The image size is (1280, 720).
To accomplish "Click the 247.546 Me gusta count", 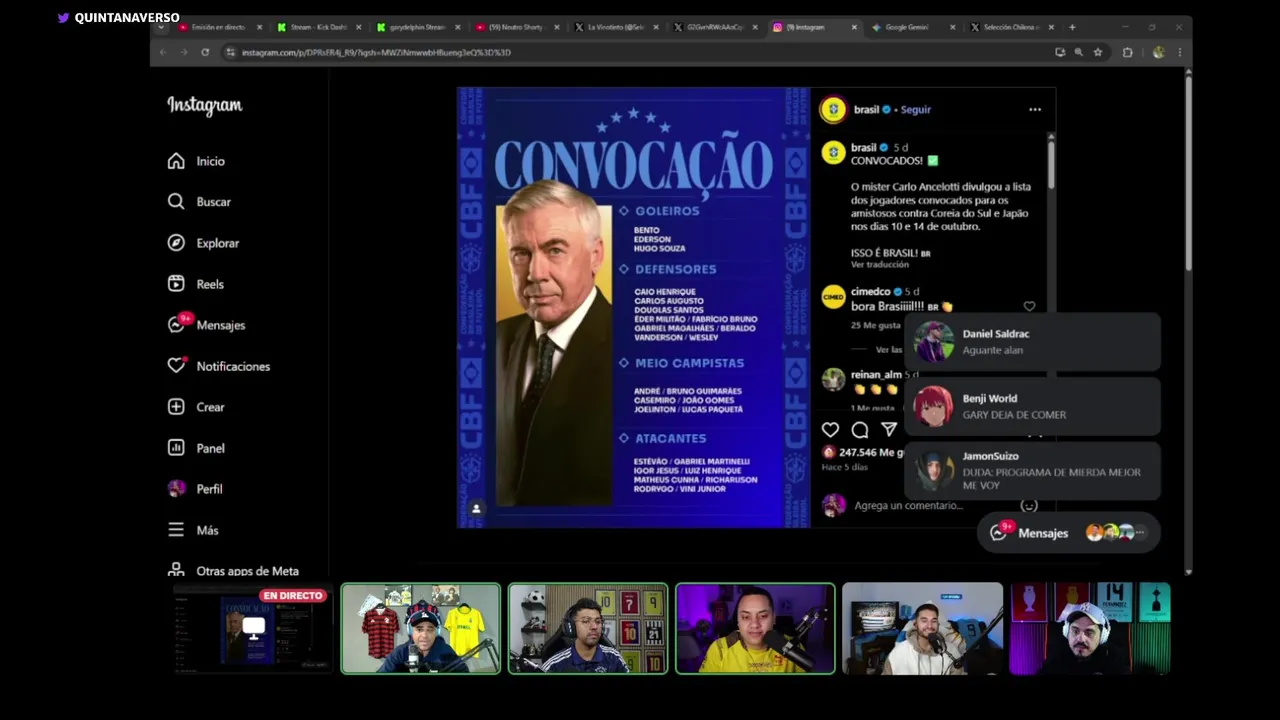I will 871,453.
